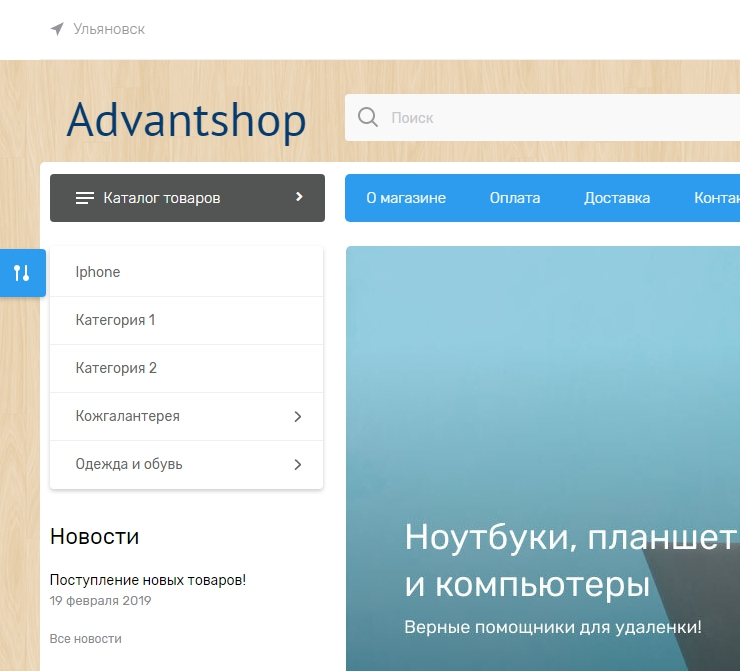
Task: Click the hamburger icon in Каталог товаров
Action: point(85,198)
